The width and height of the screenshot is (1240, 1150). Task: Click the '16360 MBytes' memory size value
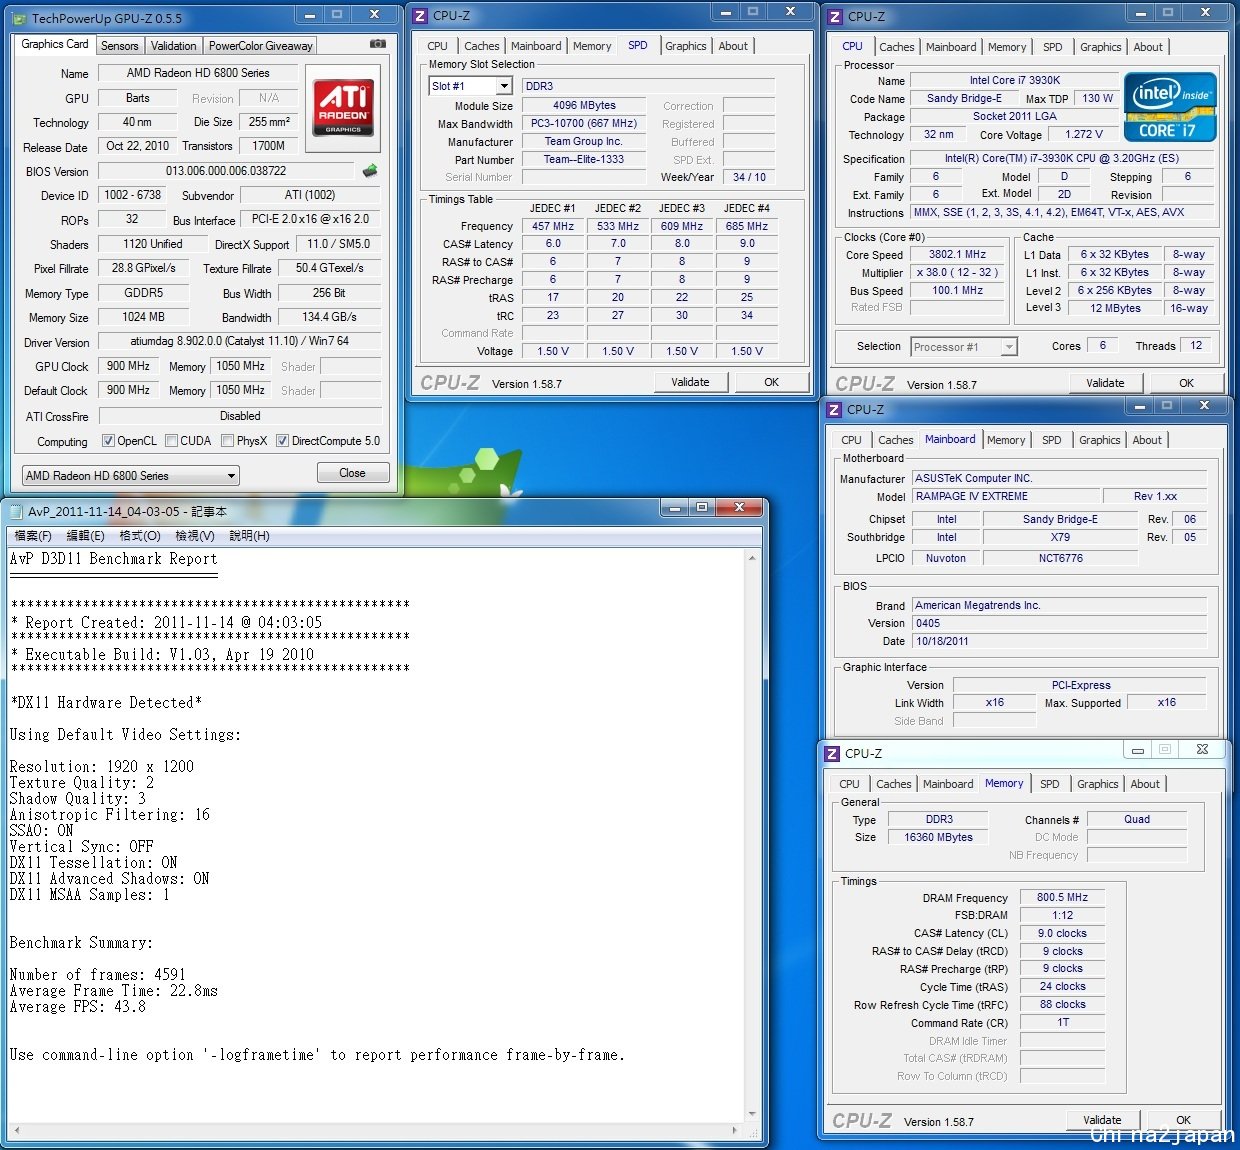pyautogui.click(x=938, y=837)
